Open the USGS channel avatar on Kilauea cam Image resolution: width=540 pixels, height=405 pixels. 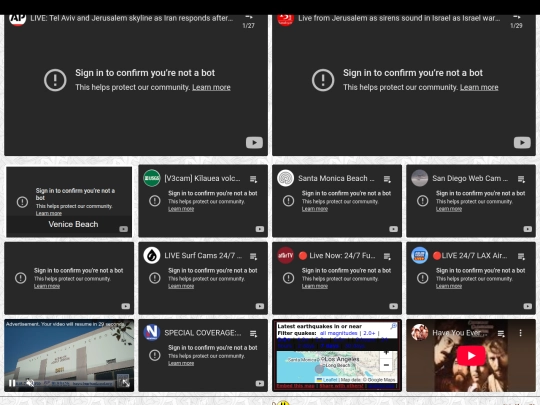152,178
